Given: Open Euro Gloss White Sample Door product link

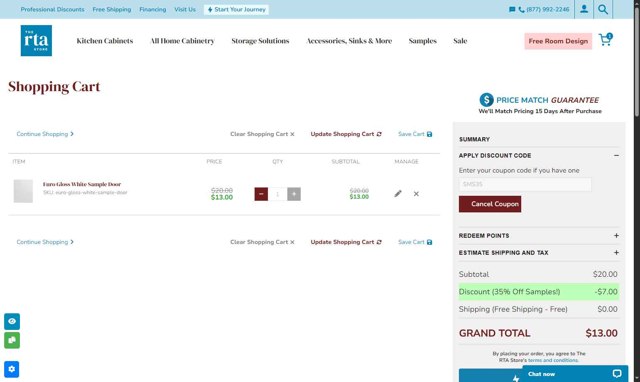Looking at the screenshot, I should point(82,184).
